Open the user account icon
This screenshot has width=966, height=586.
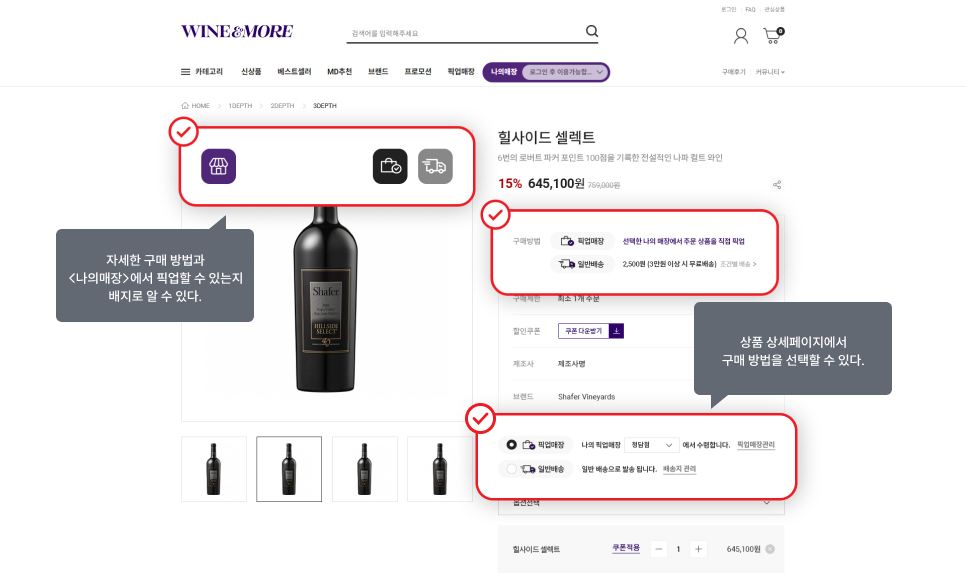tap(741, 36)
